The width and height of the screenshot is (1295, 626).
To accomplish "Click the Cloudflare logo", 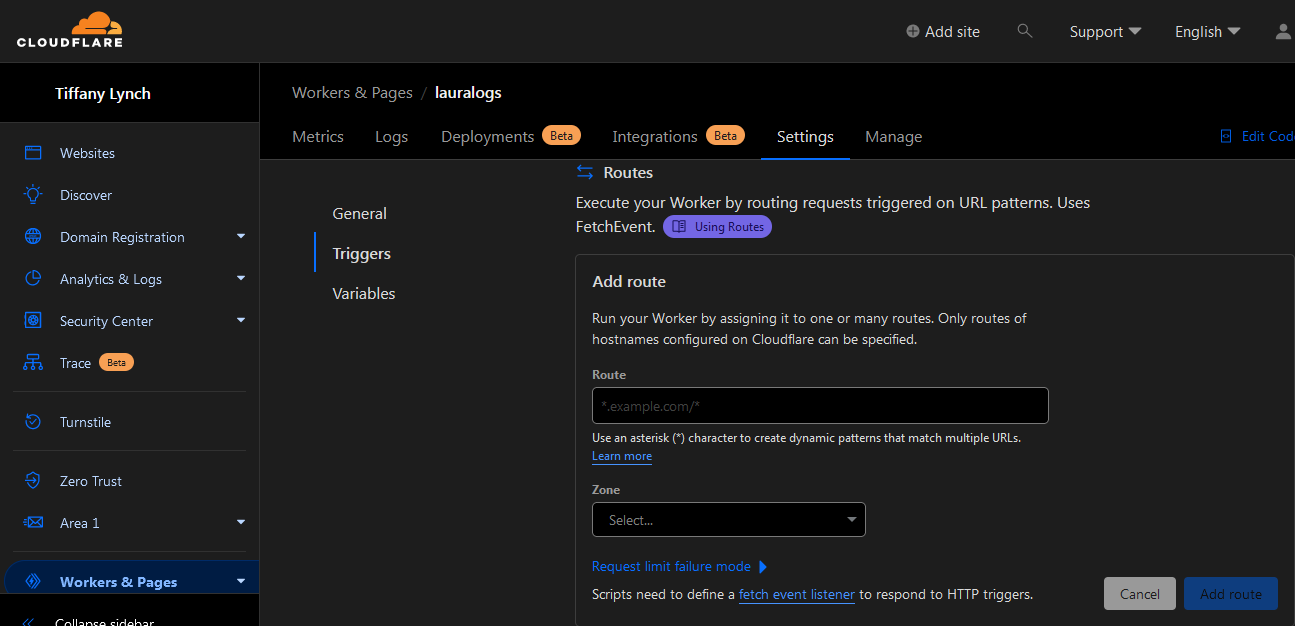I will [70, 30].
